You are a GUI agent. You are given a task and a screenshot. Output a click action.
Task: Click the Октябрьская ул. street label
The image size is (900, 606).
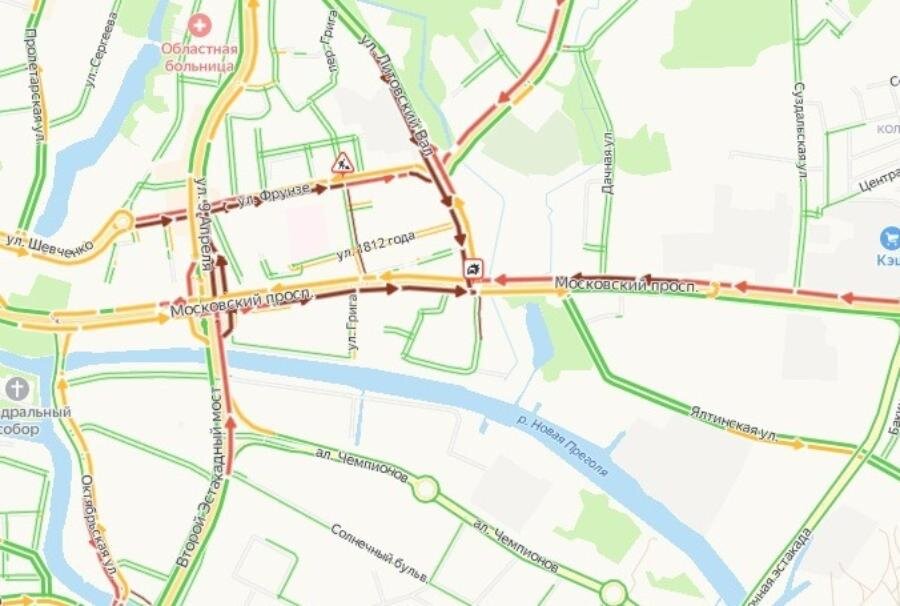[x=98, y=525]
